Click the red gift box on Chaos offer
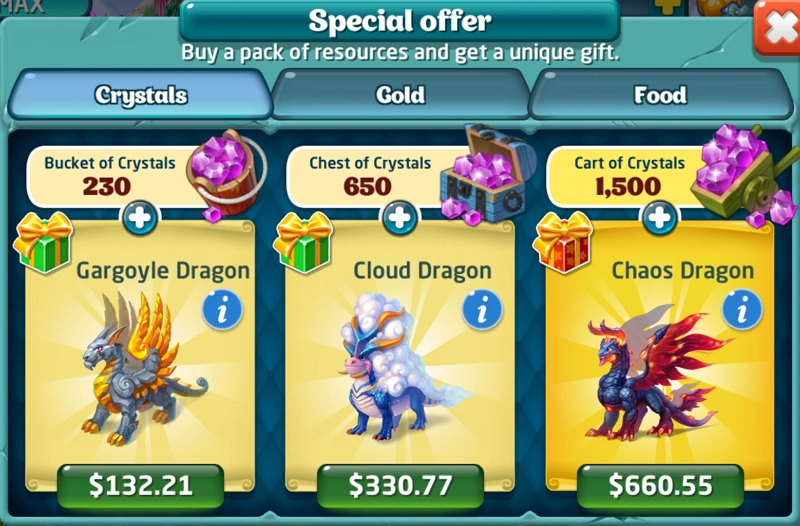 point(563,242)
